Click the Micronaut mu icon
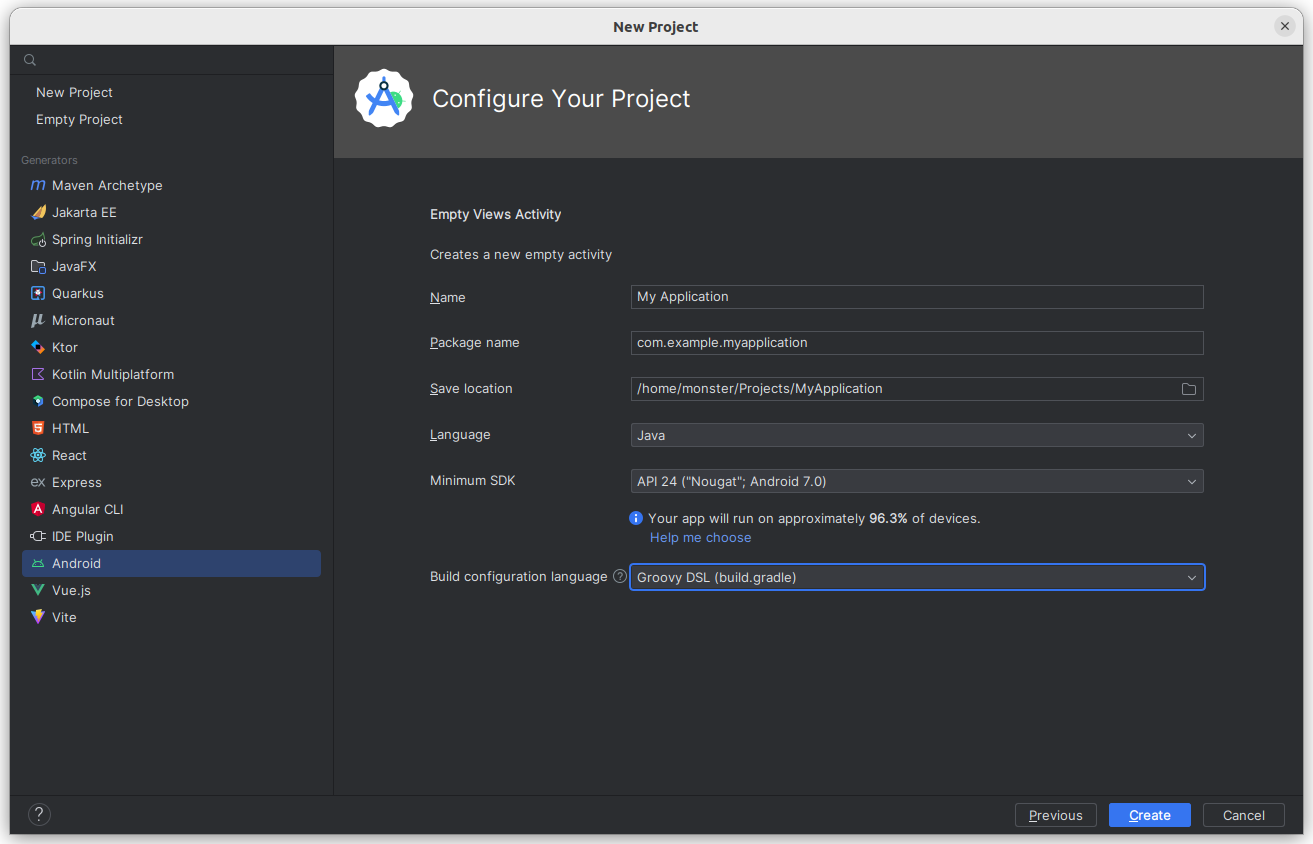1313x844 pixels. point(38,320)
